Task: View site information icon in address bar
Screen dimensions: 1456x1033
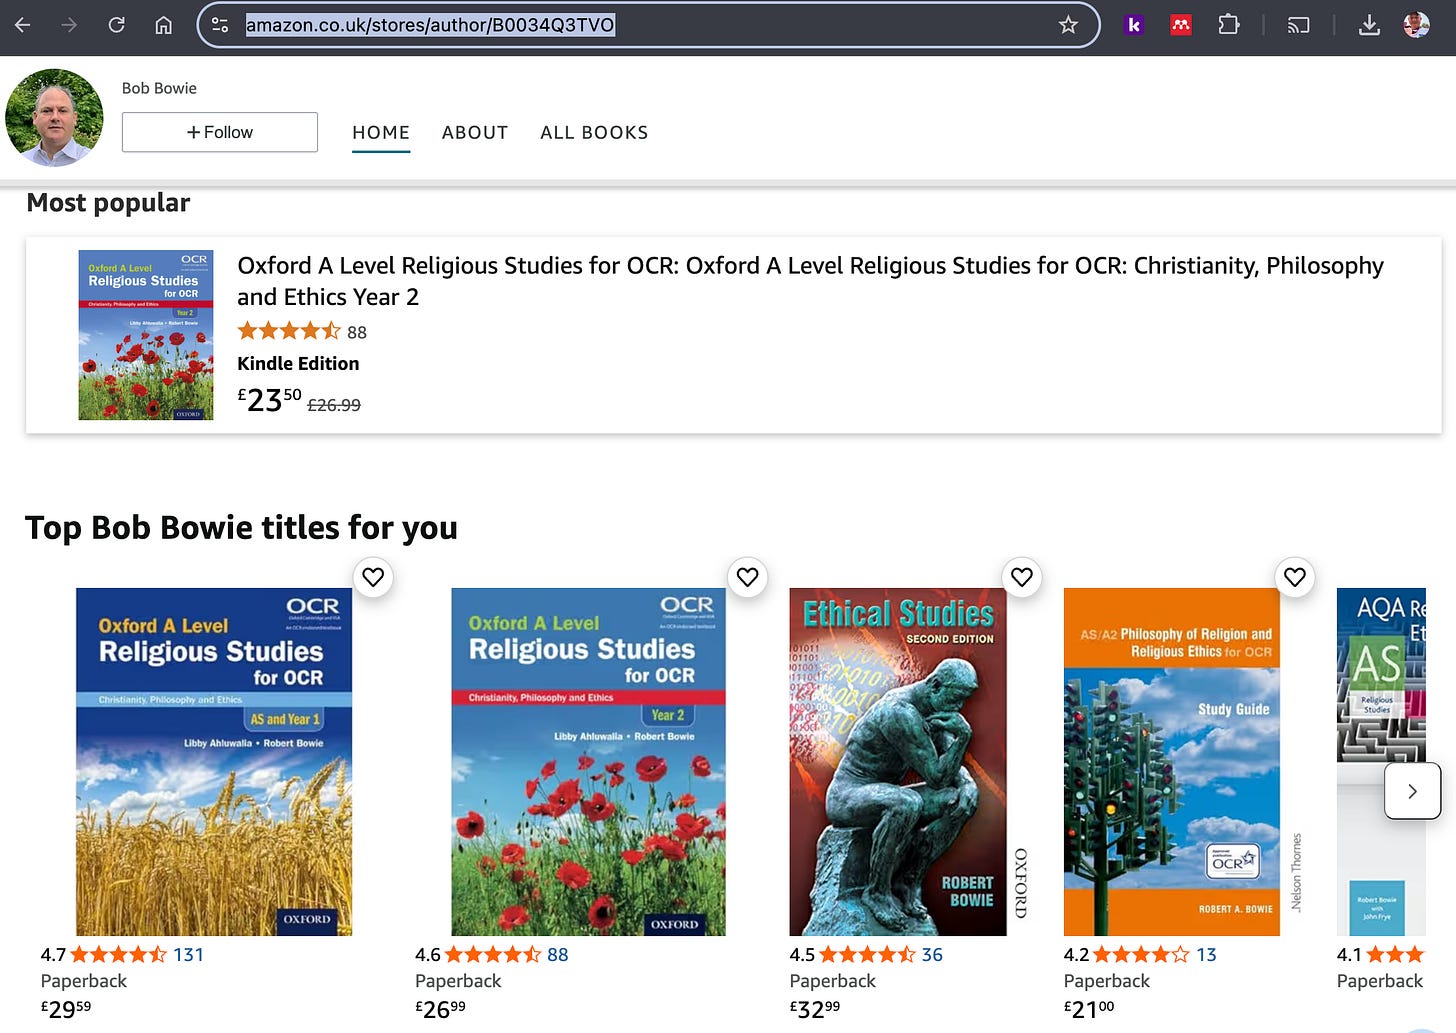Action: click(x=220, y=25)
